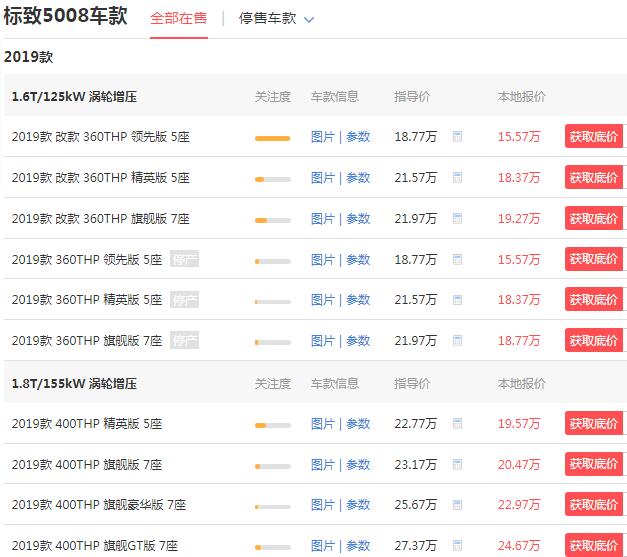This screenshot has height=557, width=627.
Task: Open 图片 for discontinued 360THP 旗舰版 7座
Action: tap(323, 341)
